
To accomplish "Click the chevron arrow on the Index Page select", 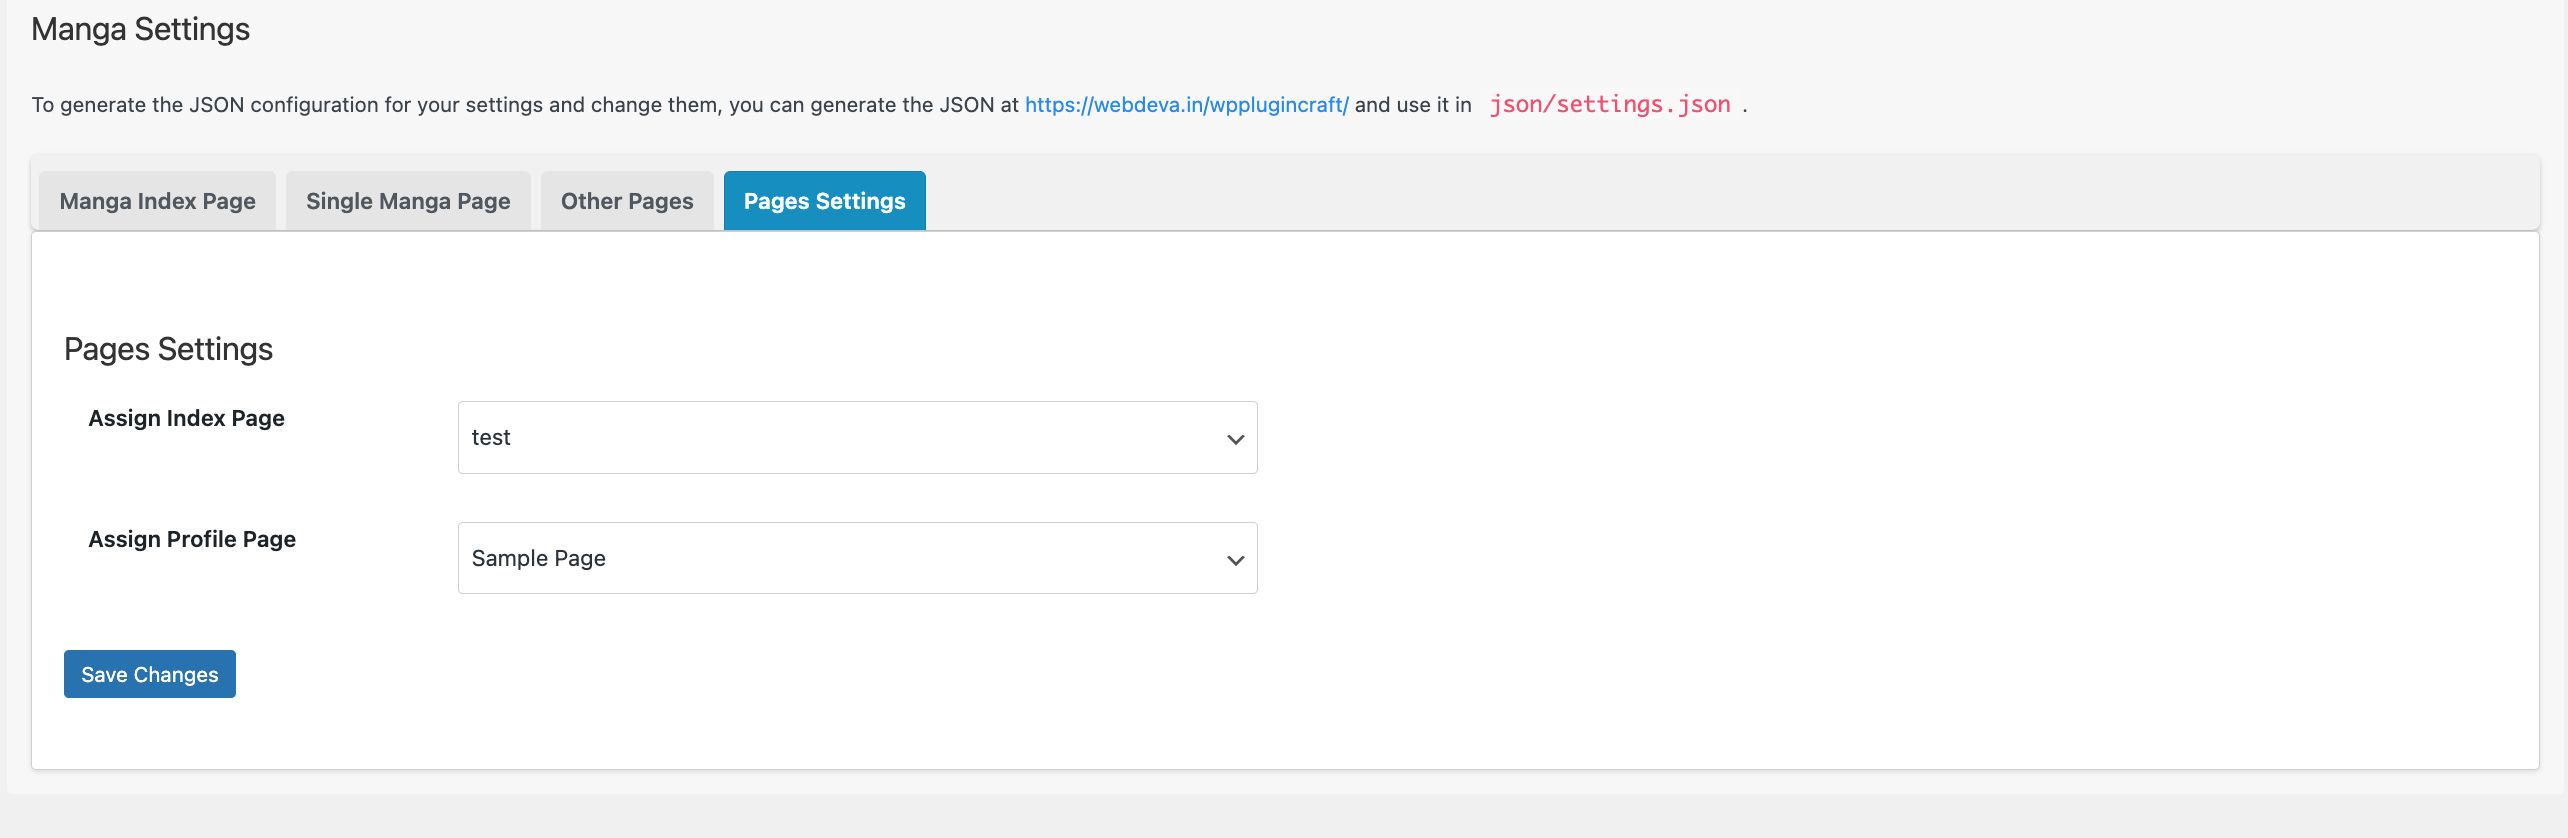I will 1235,439.
